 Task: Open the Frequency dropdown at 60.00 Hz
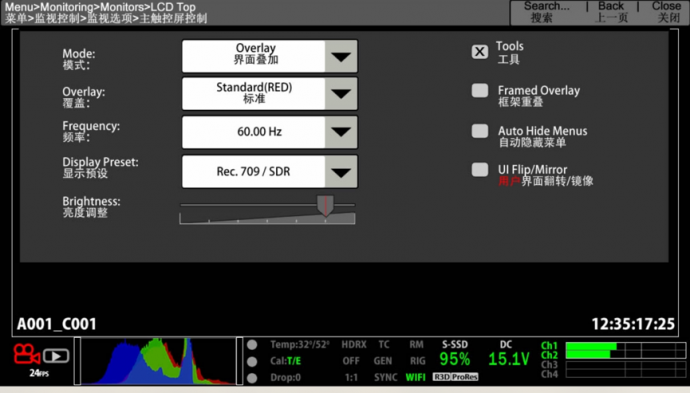270,132
